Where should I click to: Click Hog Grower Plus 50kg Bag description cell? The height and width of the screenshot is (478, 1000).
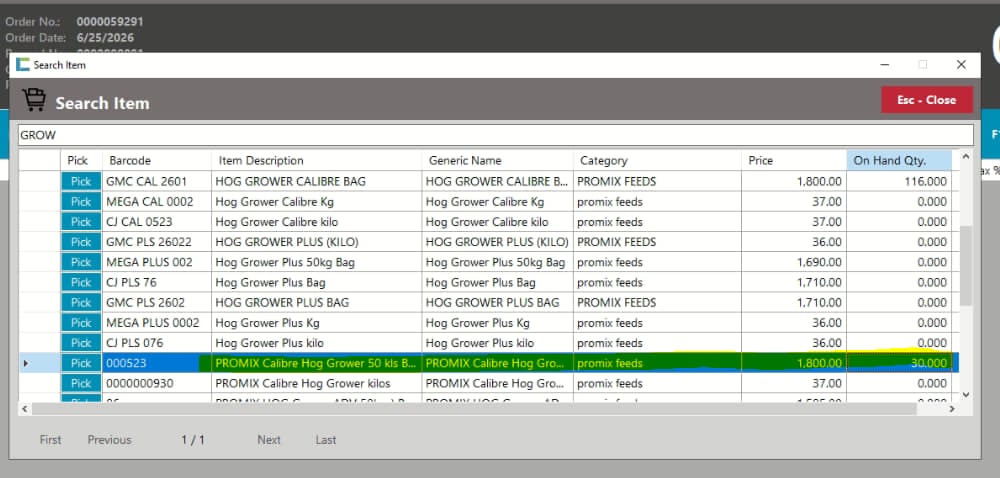(x=316, y=263)
